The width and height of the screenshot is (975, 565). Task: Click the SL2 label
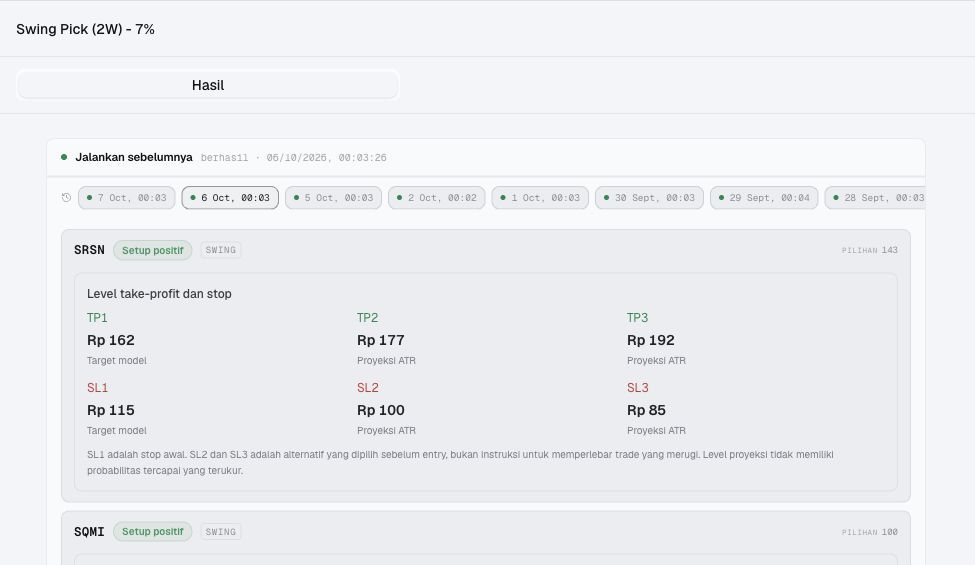coord(367,388)
